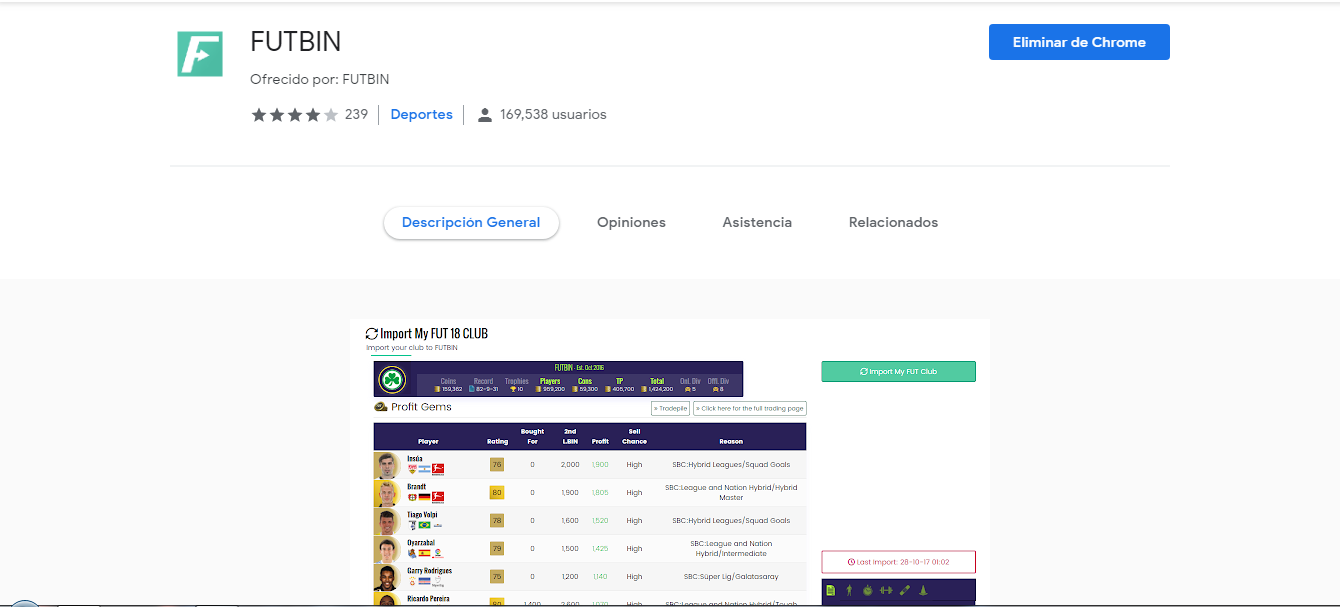Image resolution: width=1340 pixels, height=607 pixels.
Task: Click Oyarzabal's player portrait
Action: coord(387,549)
